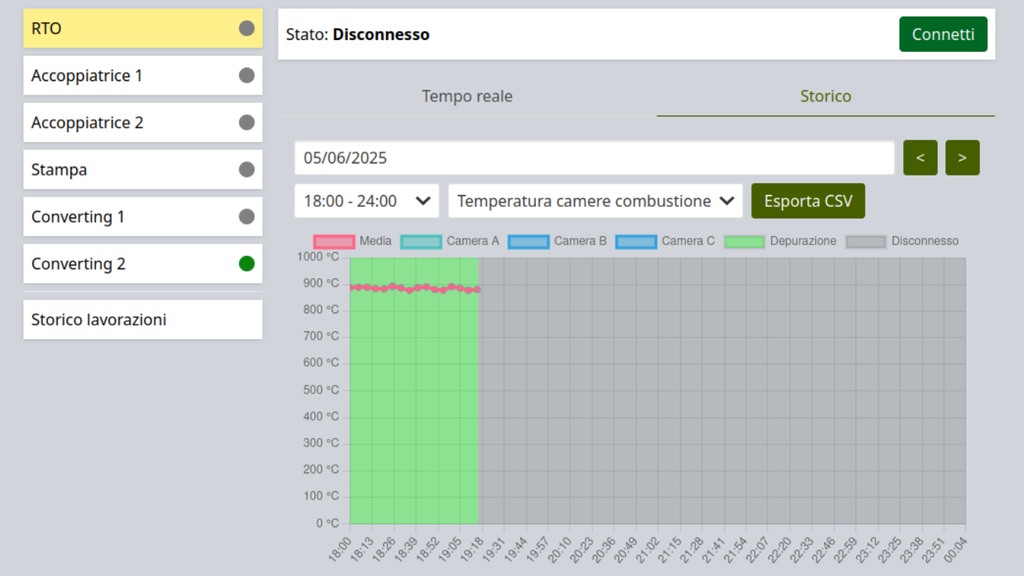Image resolution: width=1024 pixels, height=576 pixels.
Task: Hide the Depurazione legend series
Action: click(780, 241)
